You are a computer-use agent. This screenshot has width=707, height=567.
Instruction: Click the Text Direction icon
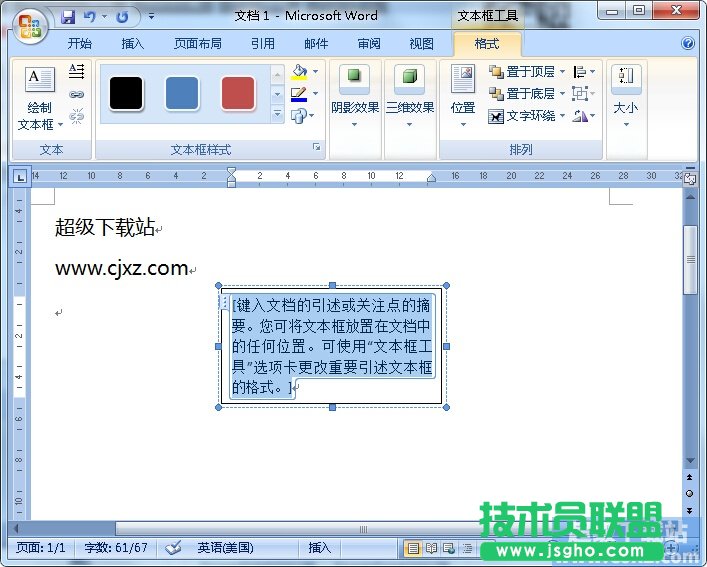tap(77, 72)
